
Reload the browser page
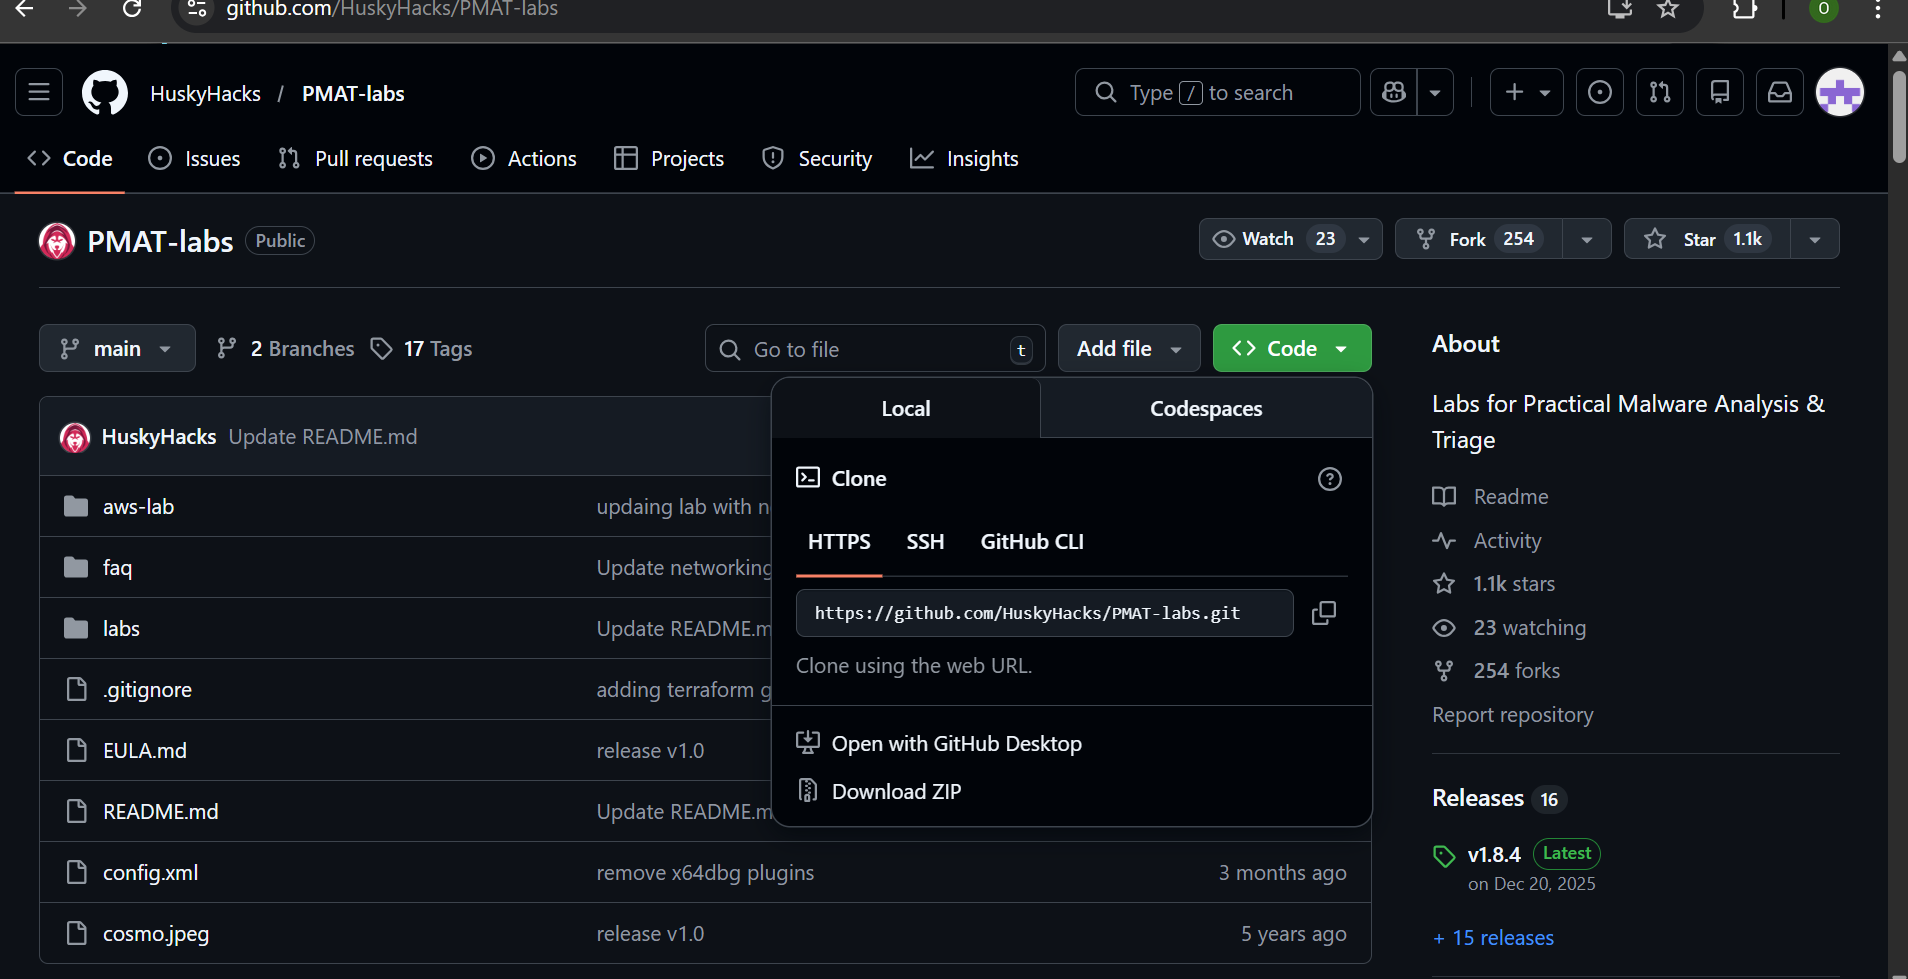pyautogui.click(x=132, y=10)
